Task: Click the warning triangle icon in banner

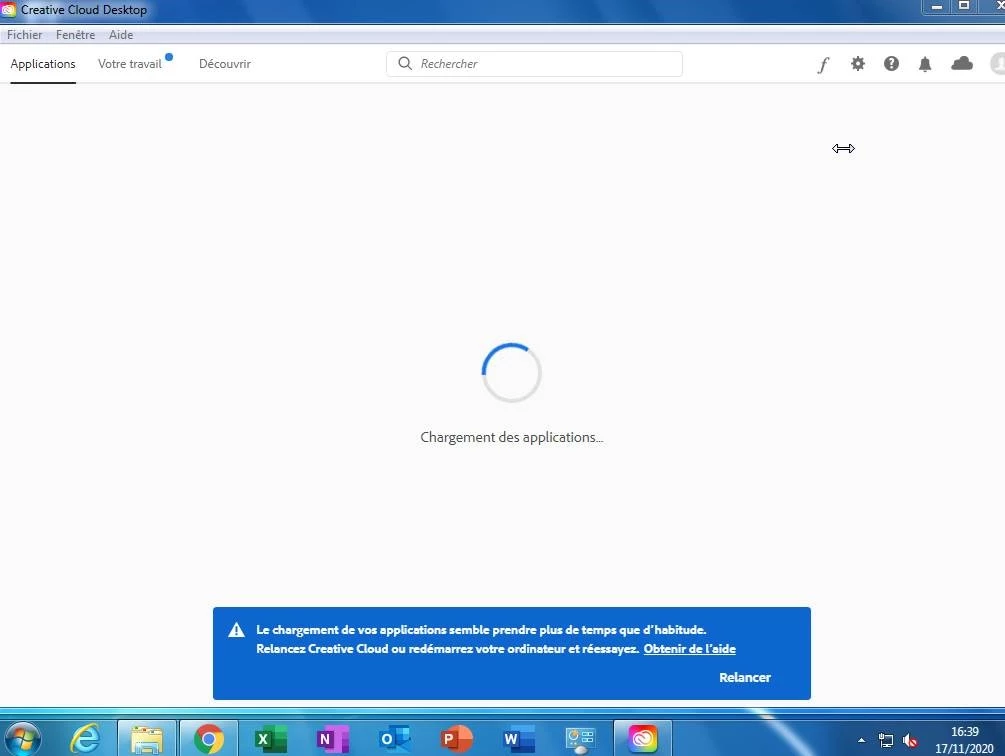Action: tap(237, 630)
